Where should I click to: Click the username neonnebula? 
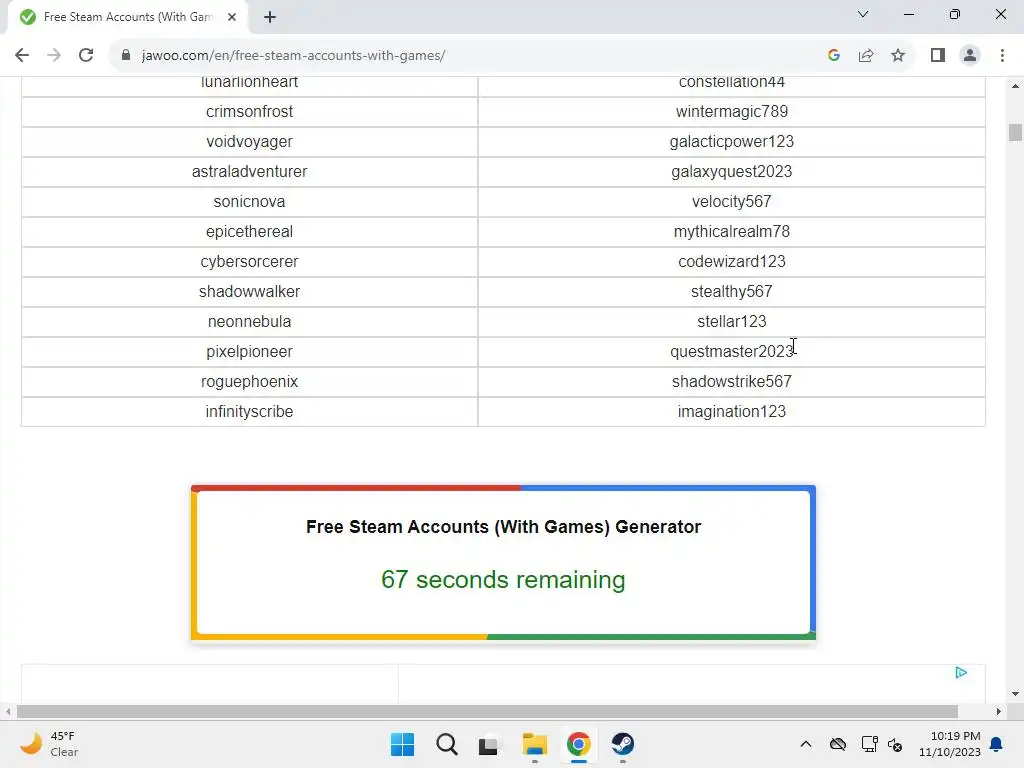(x=249, y=322)
